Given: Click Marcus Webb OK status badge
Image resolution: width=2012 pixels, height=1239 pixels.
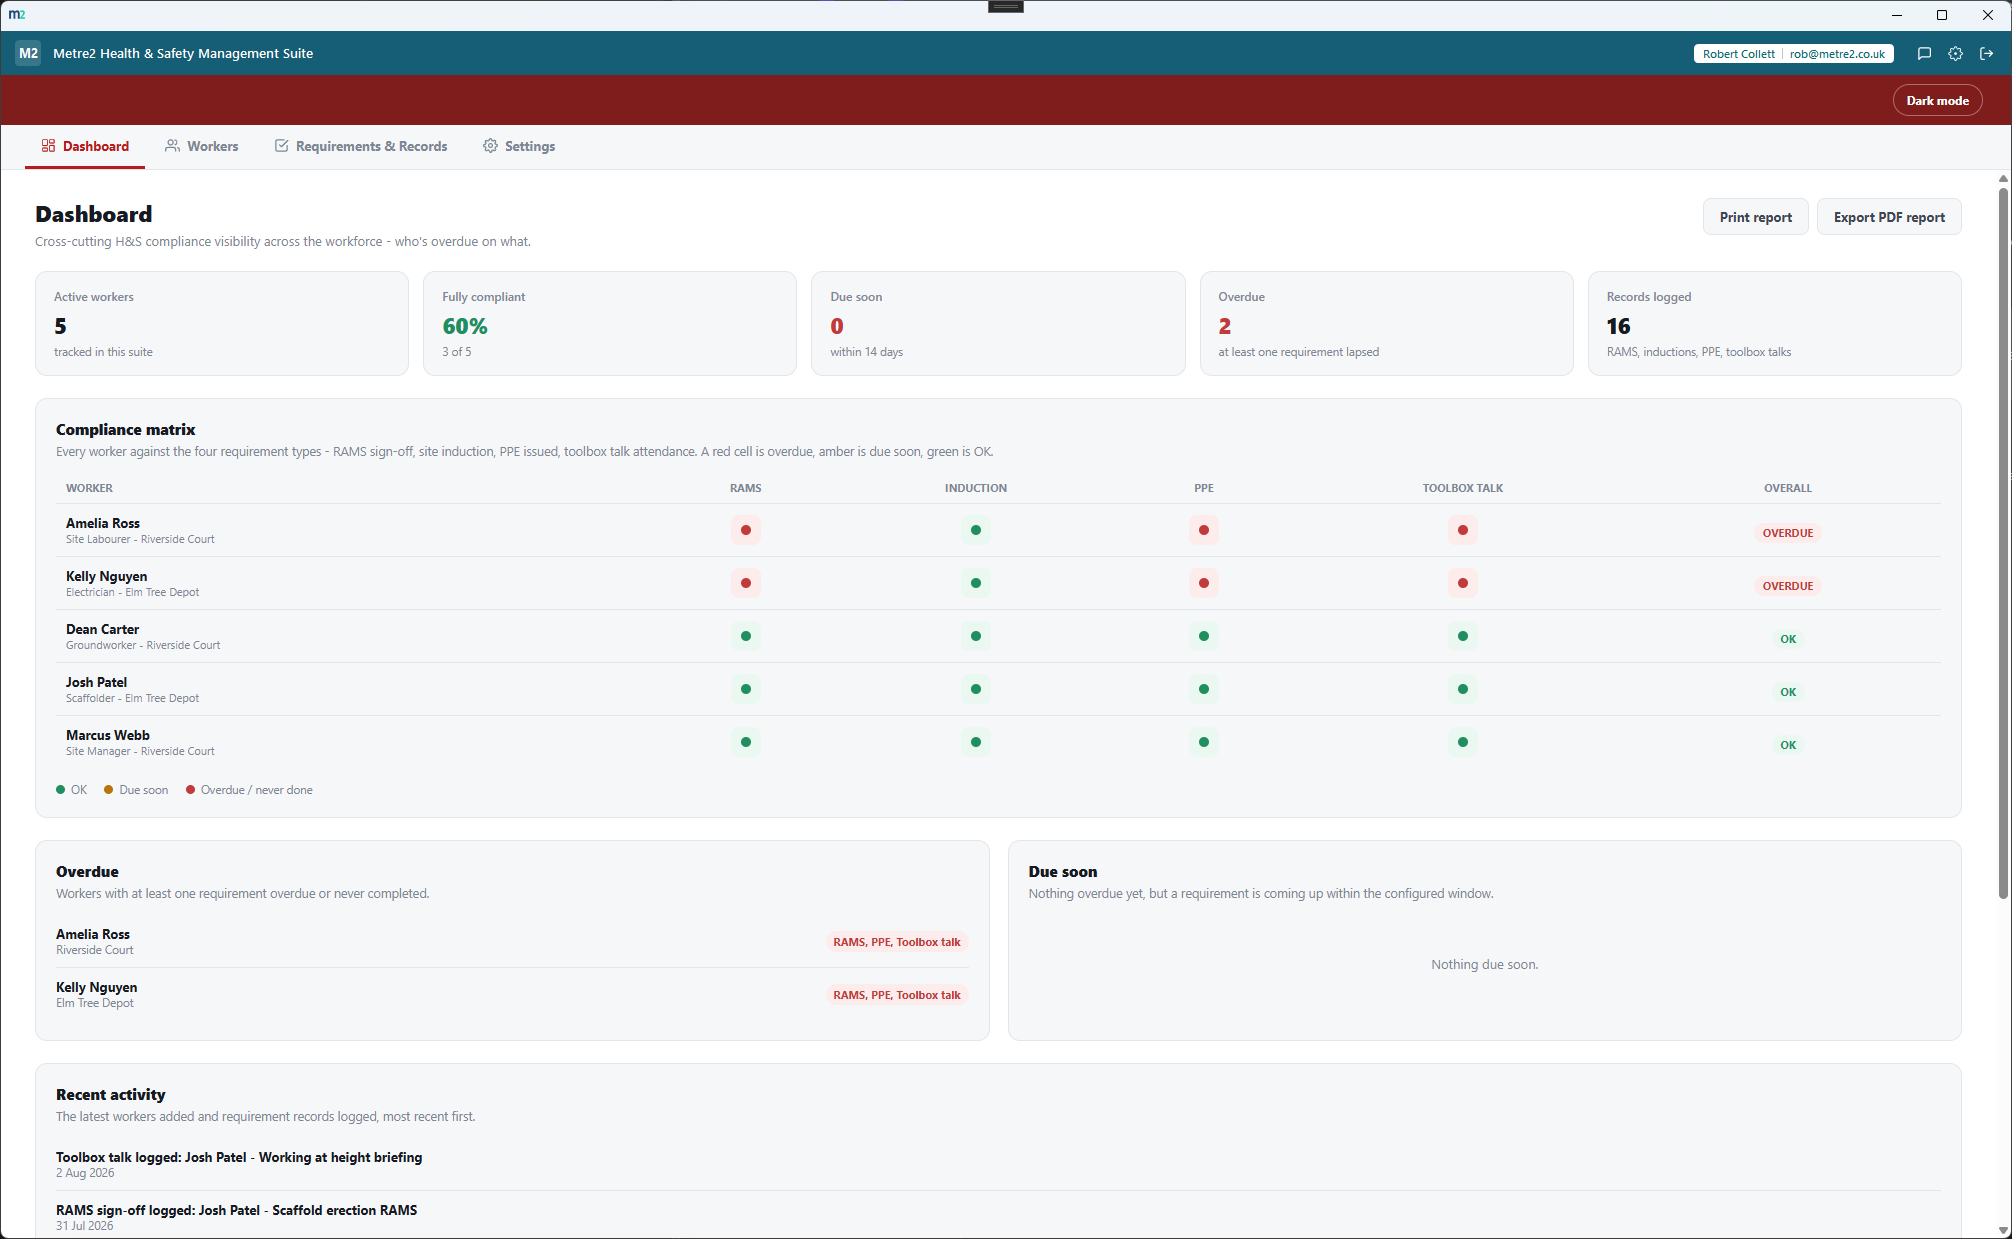Looking at the screenshot, I should point(1787,745).
